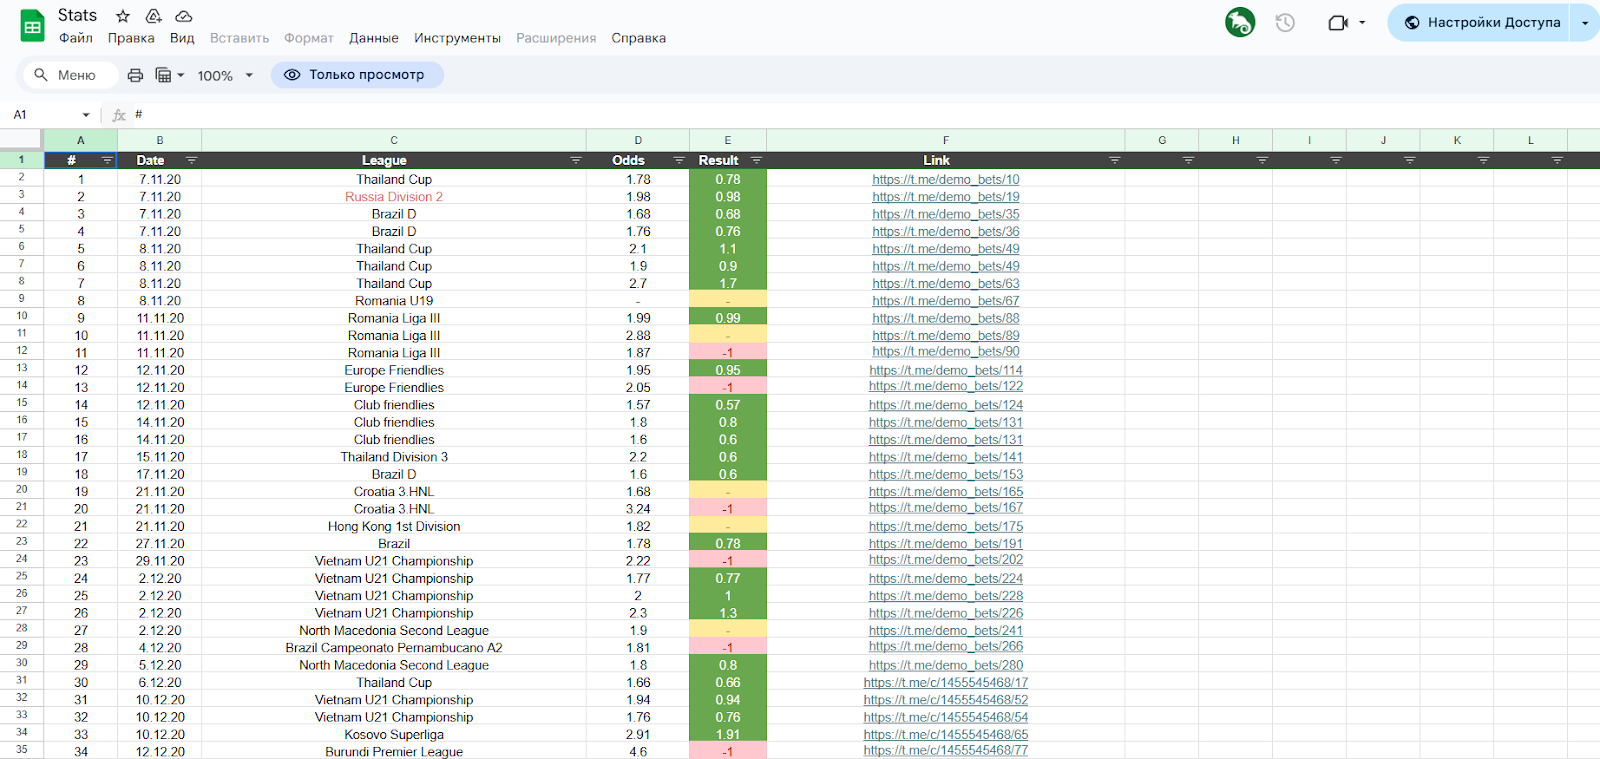Open the filter icon in column I header

[x=1336, y=160]
